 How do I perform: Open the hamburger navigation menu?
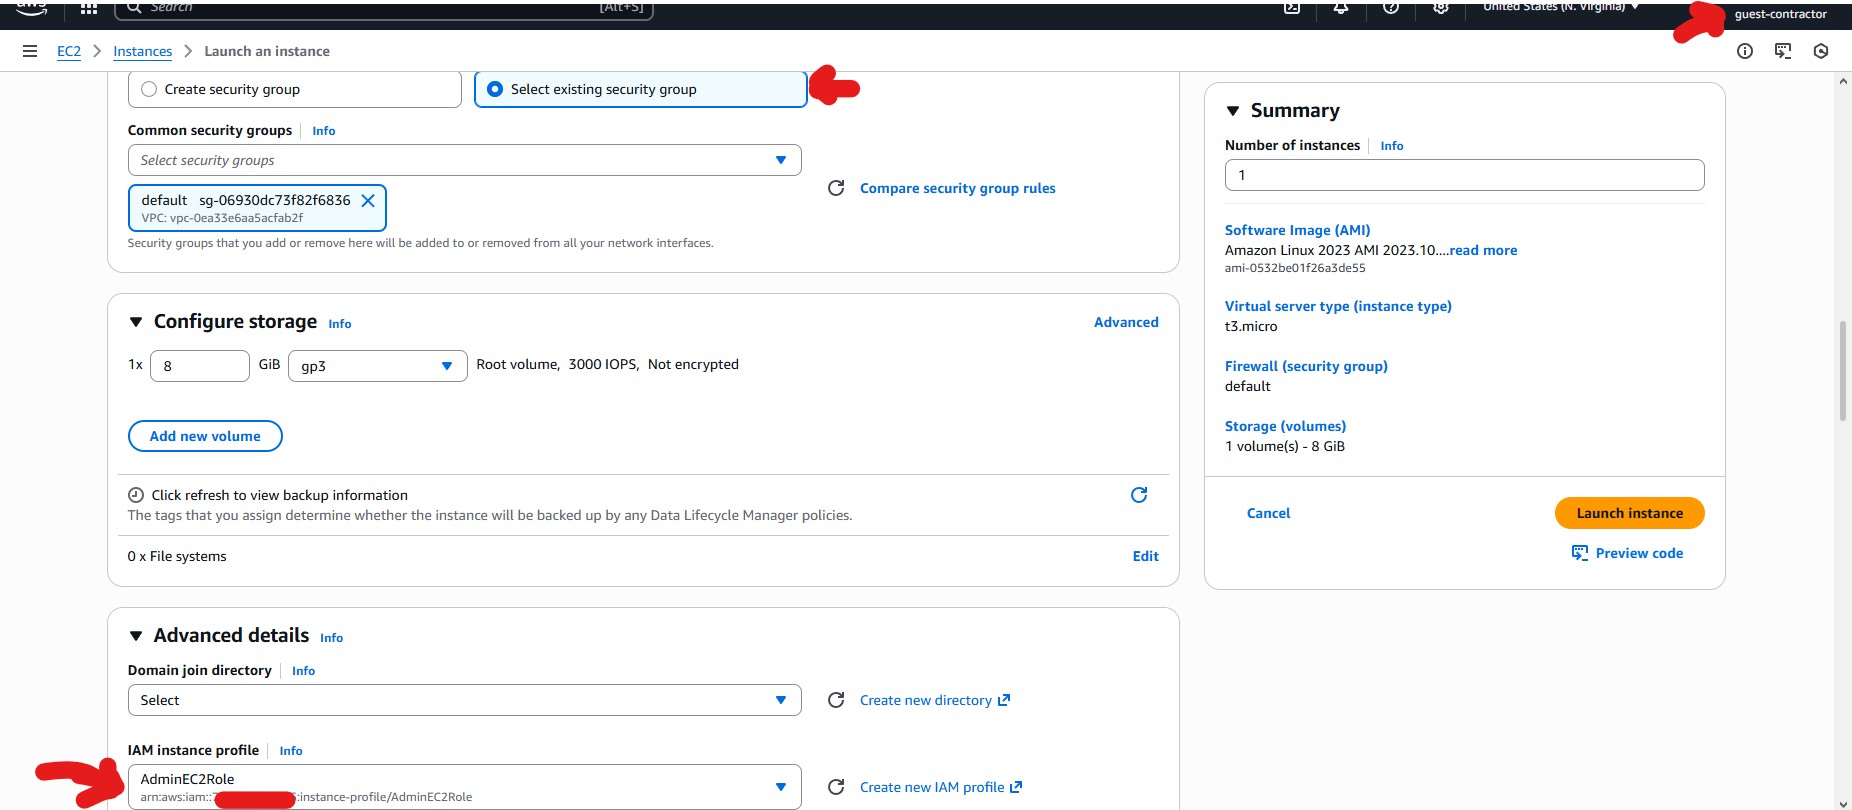(x=30, y=51)
